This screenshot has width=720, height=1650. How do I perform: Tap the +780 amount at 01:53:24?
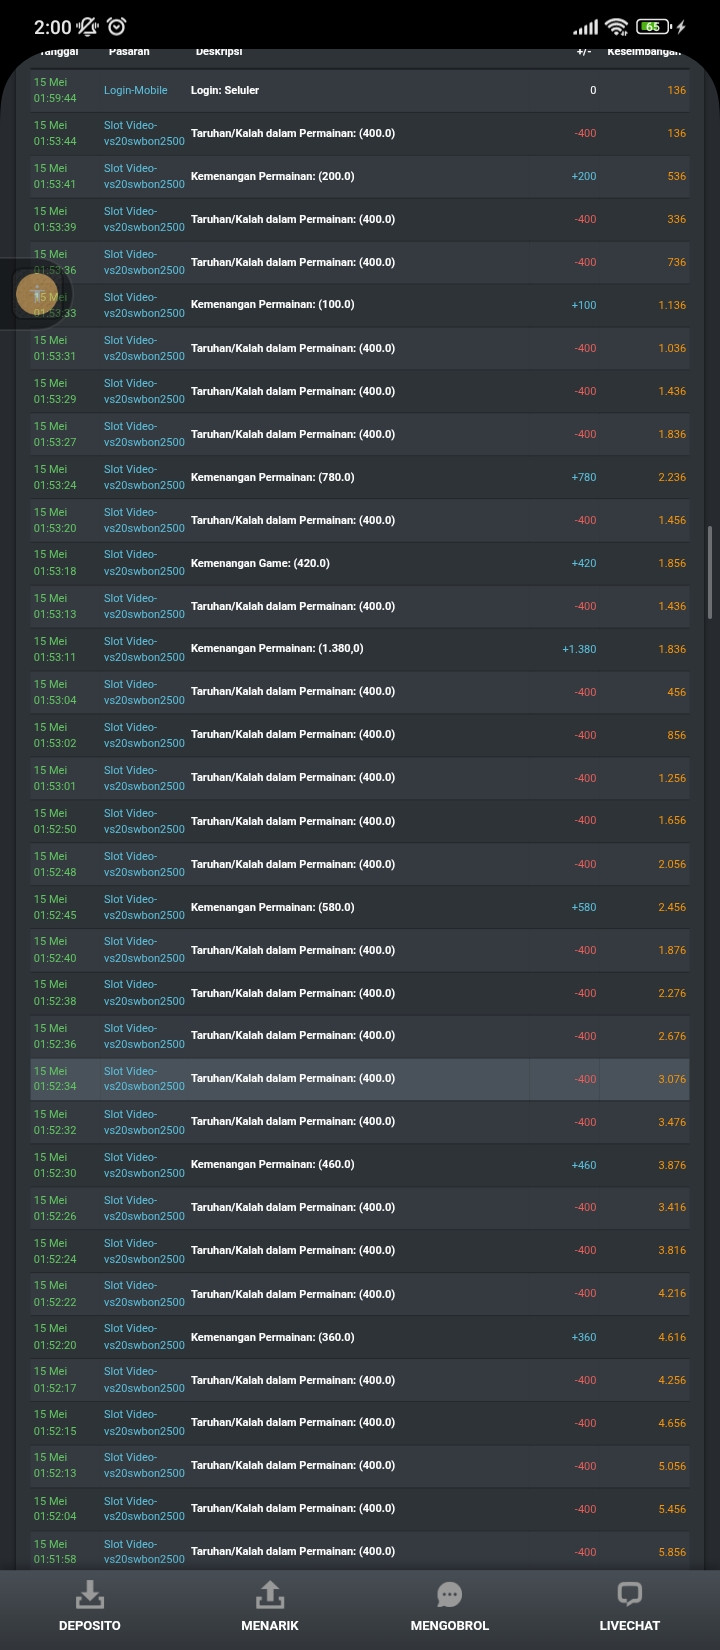(x=584, y=478)
